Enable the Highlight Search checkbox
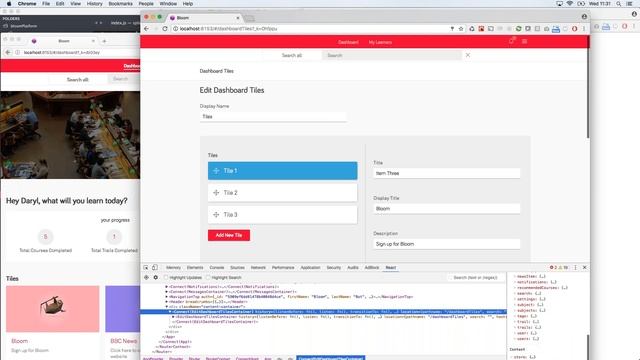Image resolution: width=640 pixels, height=360 pixels. [x=208, y=278]
